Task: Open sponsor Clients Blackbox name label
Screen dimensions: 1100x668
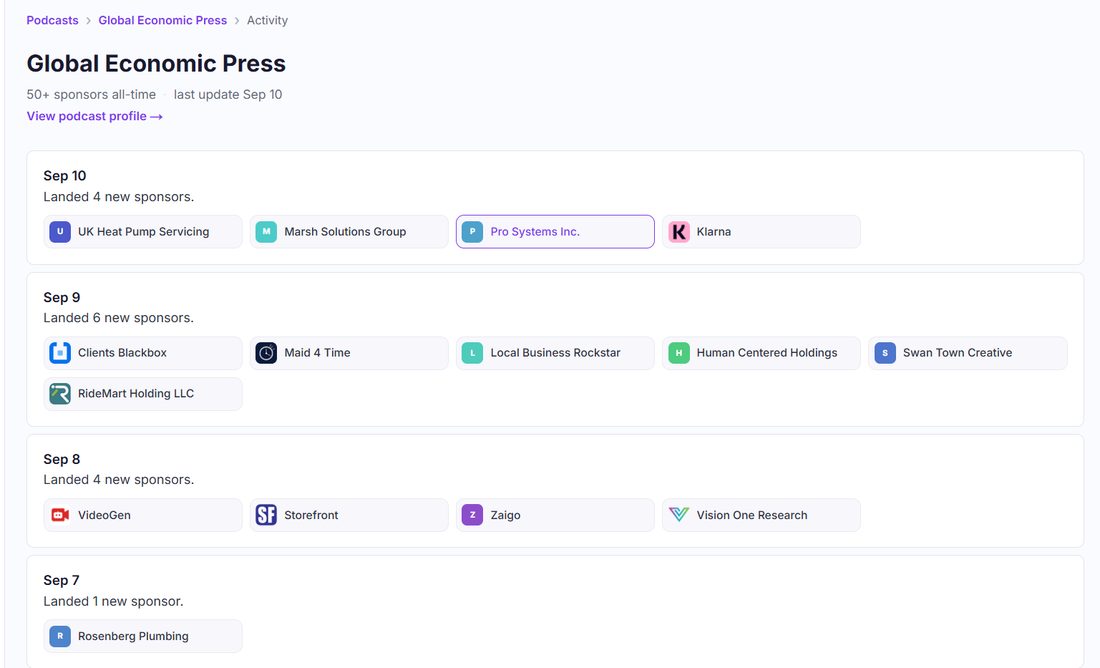Action: pos(122,353)
